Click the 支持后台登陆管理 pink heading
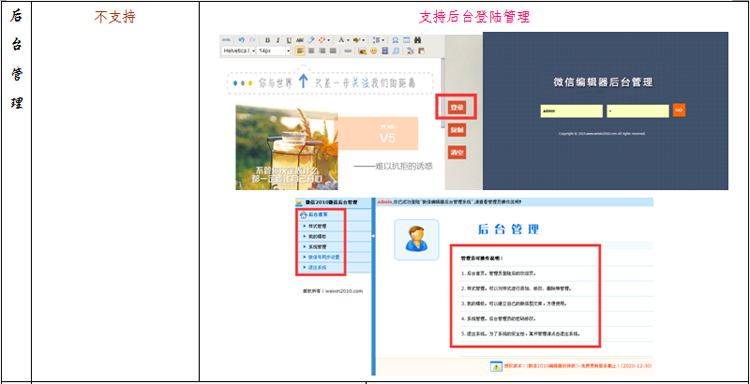Viewport: 750px width, 384px height. pyautogui.click(x=474, y=17)
